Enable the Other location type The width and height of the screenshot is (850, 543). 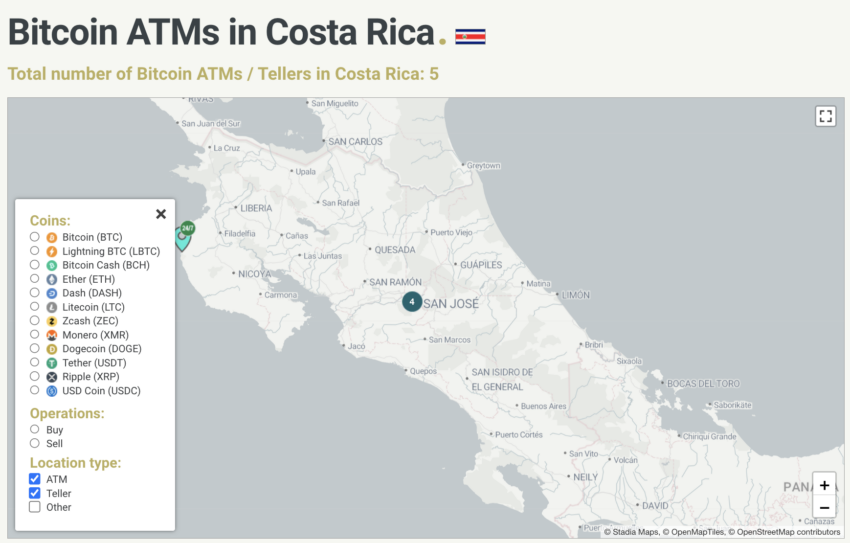tap(35, 507)
